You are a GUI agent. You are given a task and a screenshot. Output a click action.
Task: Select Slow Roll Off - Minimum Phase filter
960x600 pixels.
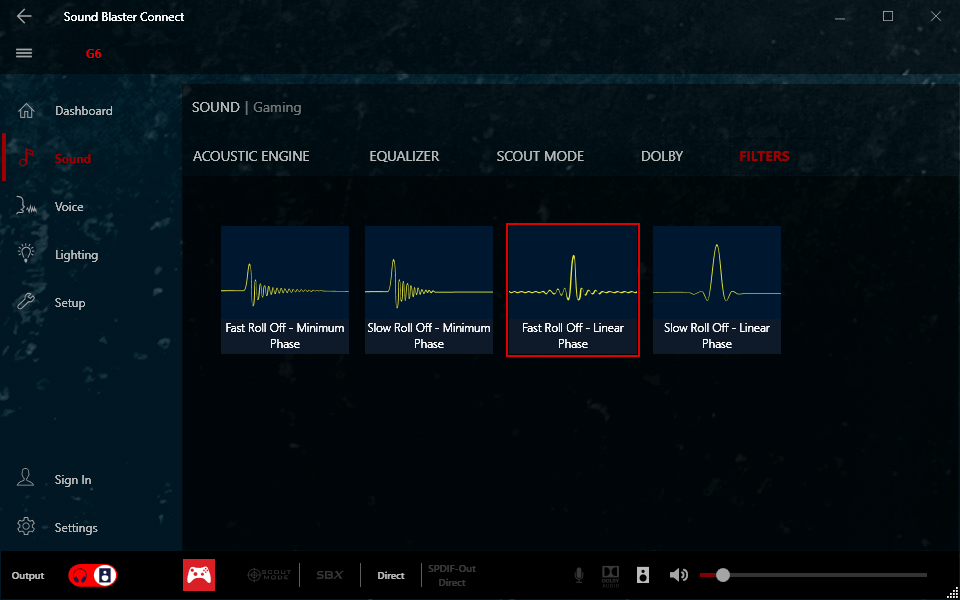[x=429, y=290]
